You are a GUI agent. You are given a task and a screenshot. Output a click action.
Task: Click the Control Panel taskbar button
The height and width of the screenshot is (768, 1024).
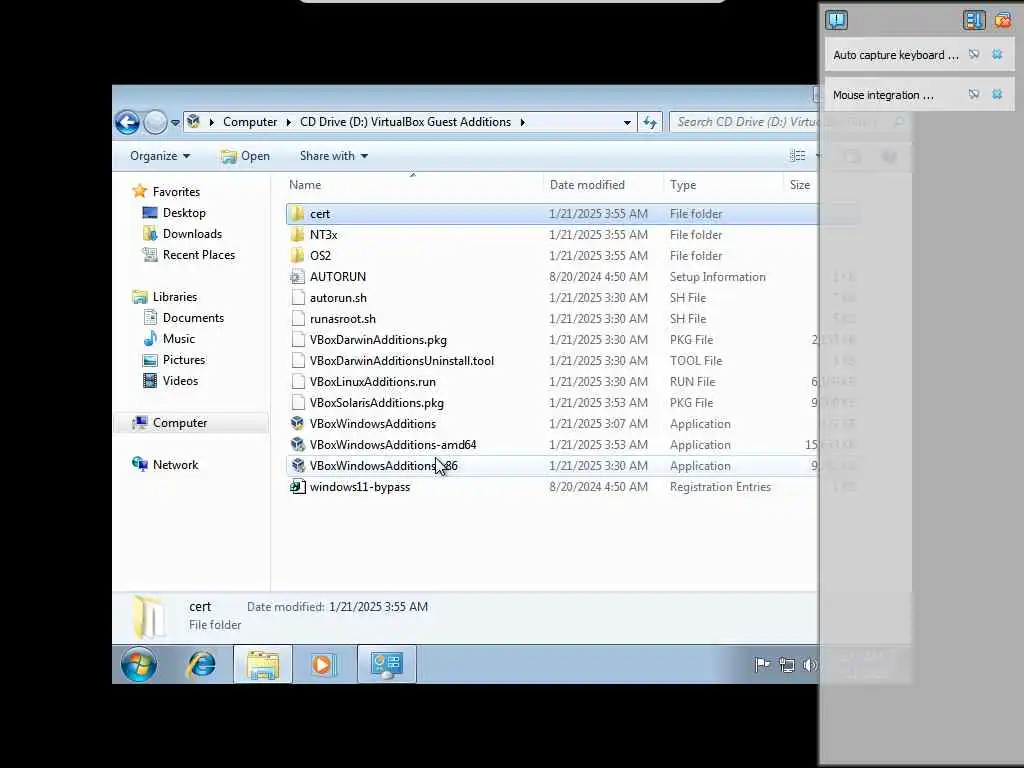(387, 664)
